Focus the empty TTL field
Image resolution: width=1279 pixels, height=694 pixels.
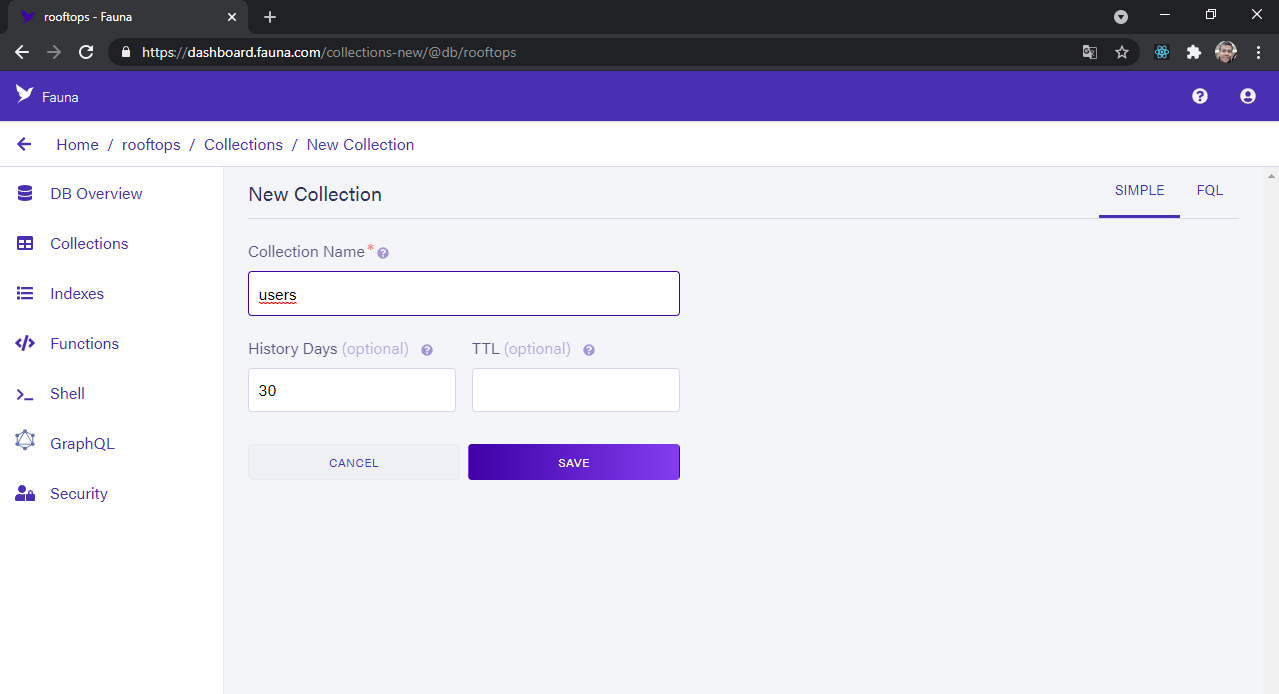point(576,390)
